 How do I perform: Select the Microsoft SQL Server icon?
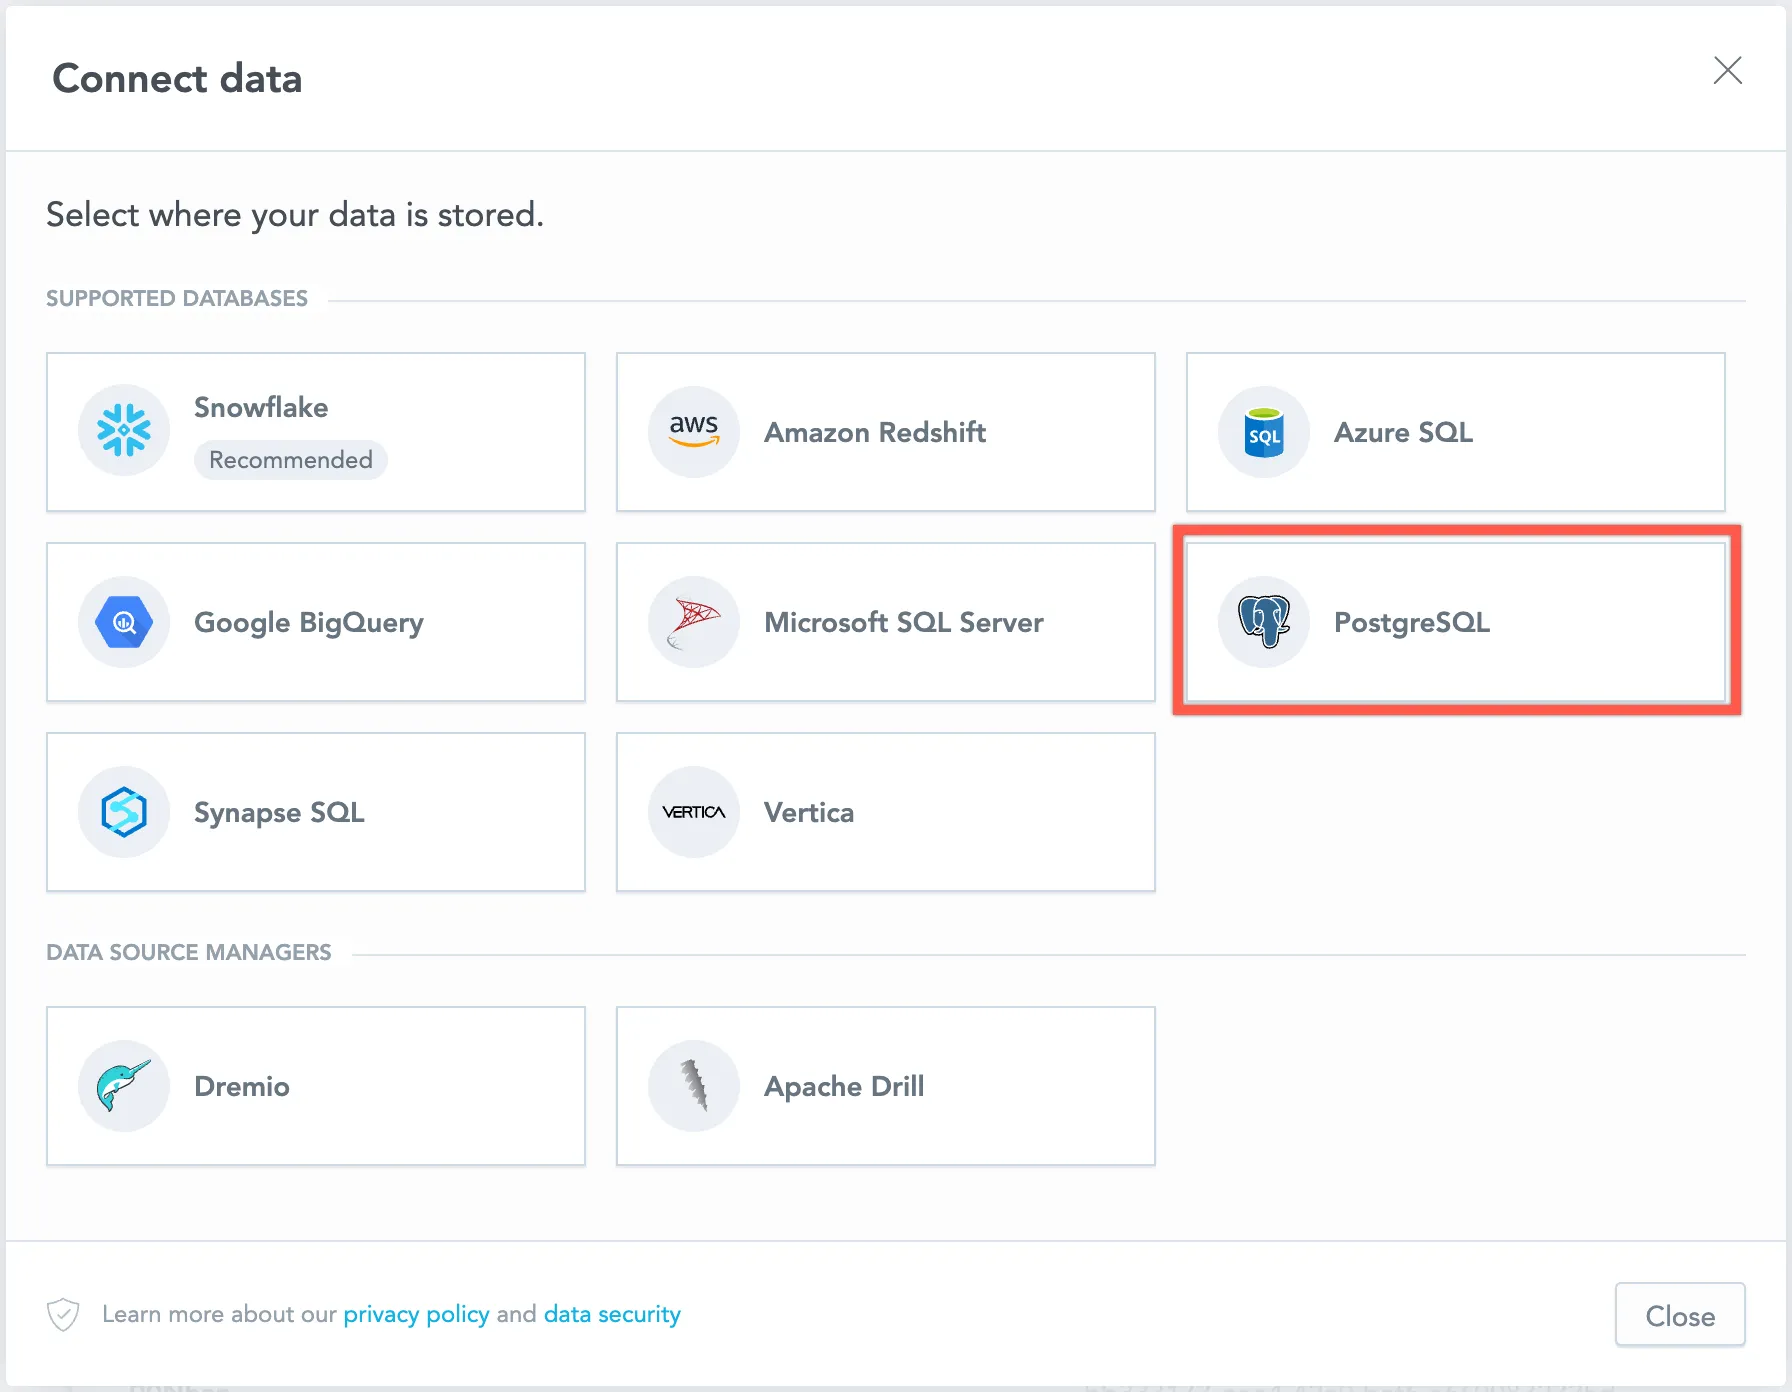(693, 622)
